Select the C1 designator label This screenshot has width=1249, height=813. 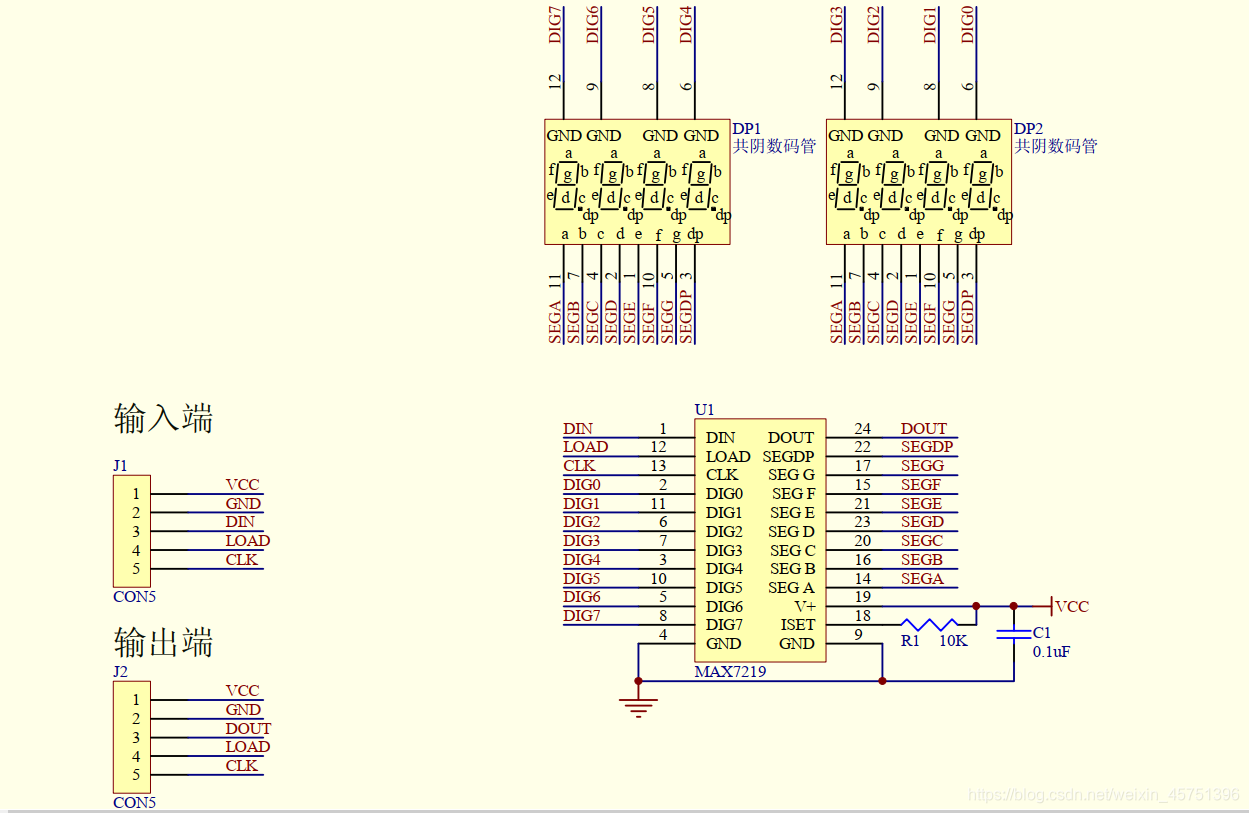tap(1042, 633)
